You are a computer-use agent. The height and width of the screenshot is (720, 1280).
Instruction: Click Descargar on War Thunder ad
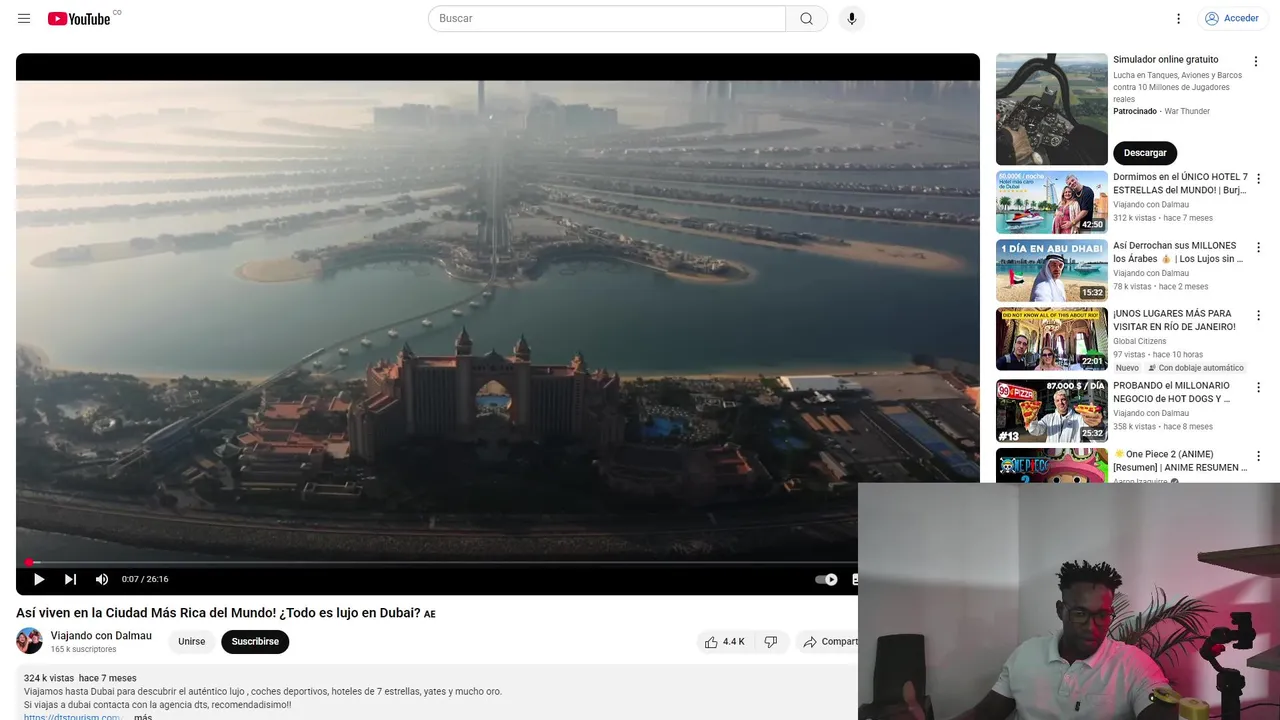coord(1145,153)
